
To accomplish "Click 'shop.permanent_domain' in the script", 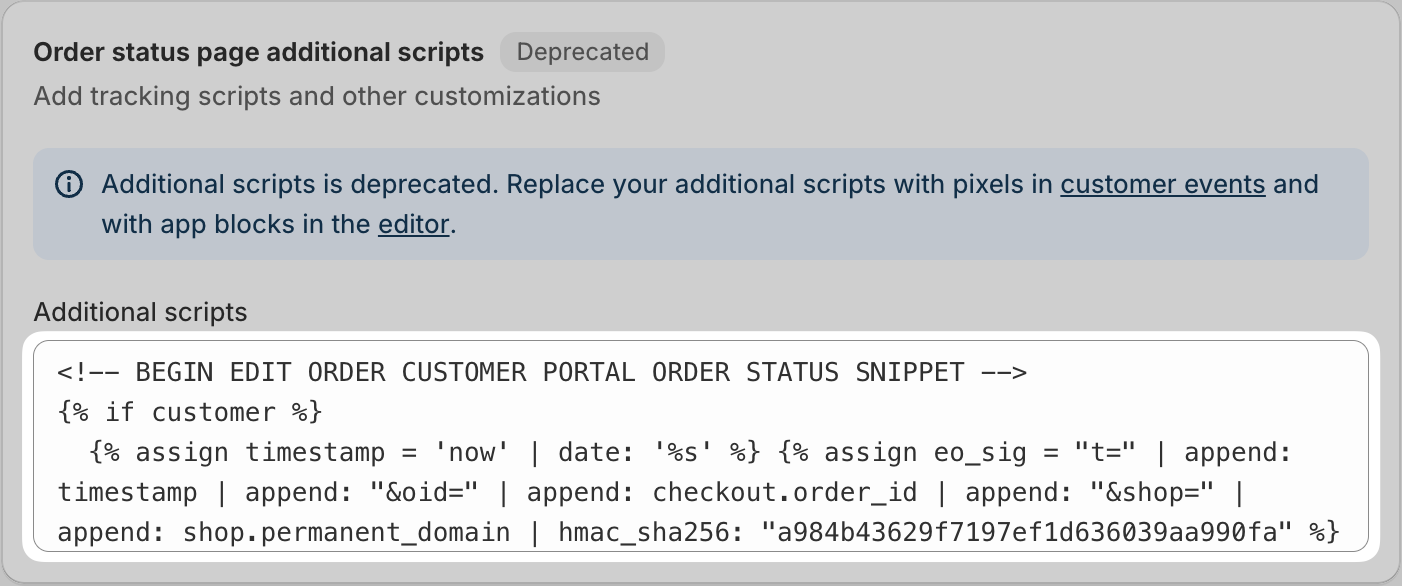I will 346,532.
